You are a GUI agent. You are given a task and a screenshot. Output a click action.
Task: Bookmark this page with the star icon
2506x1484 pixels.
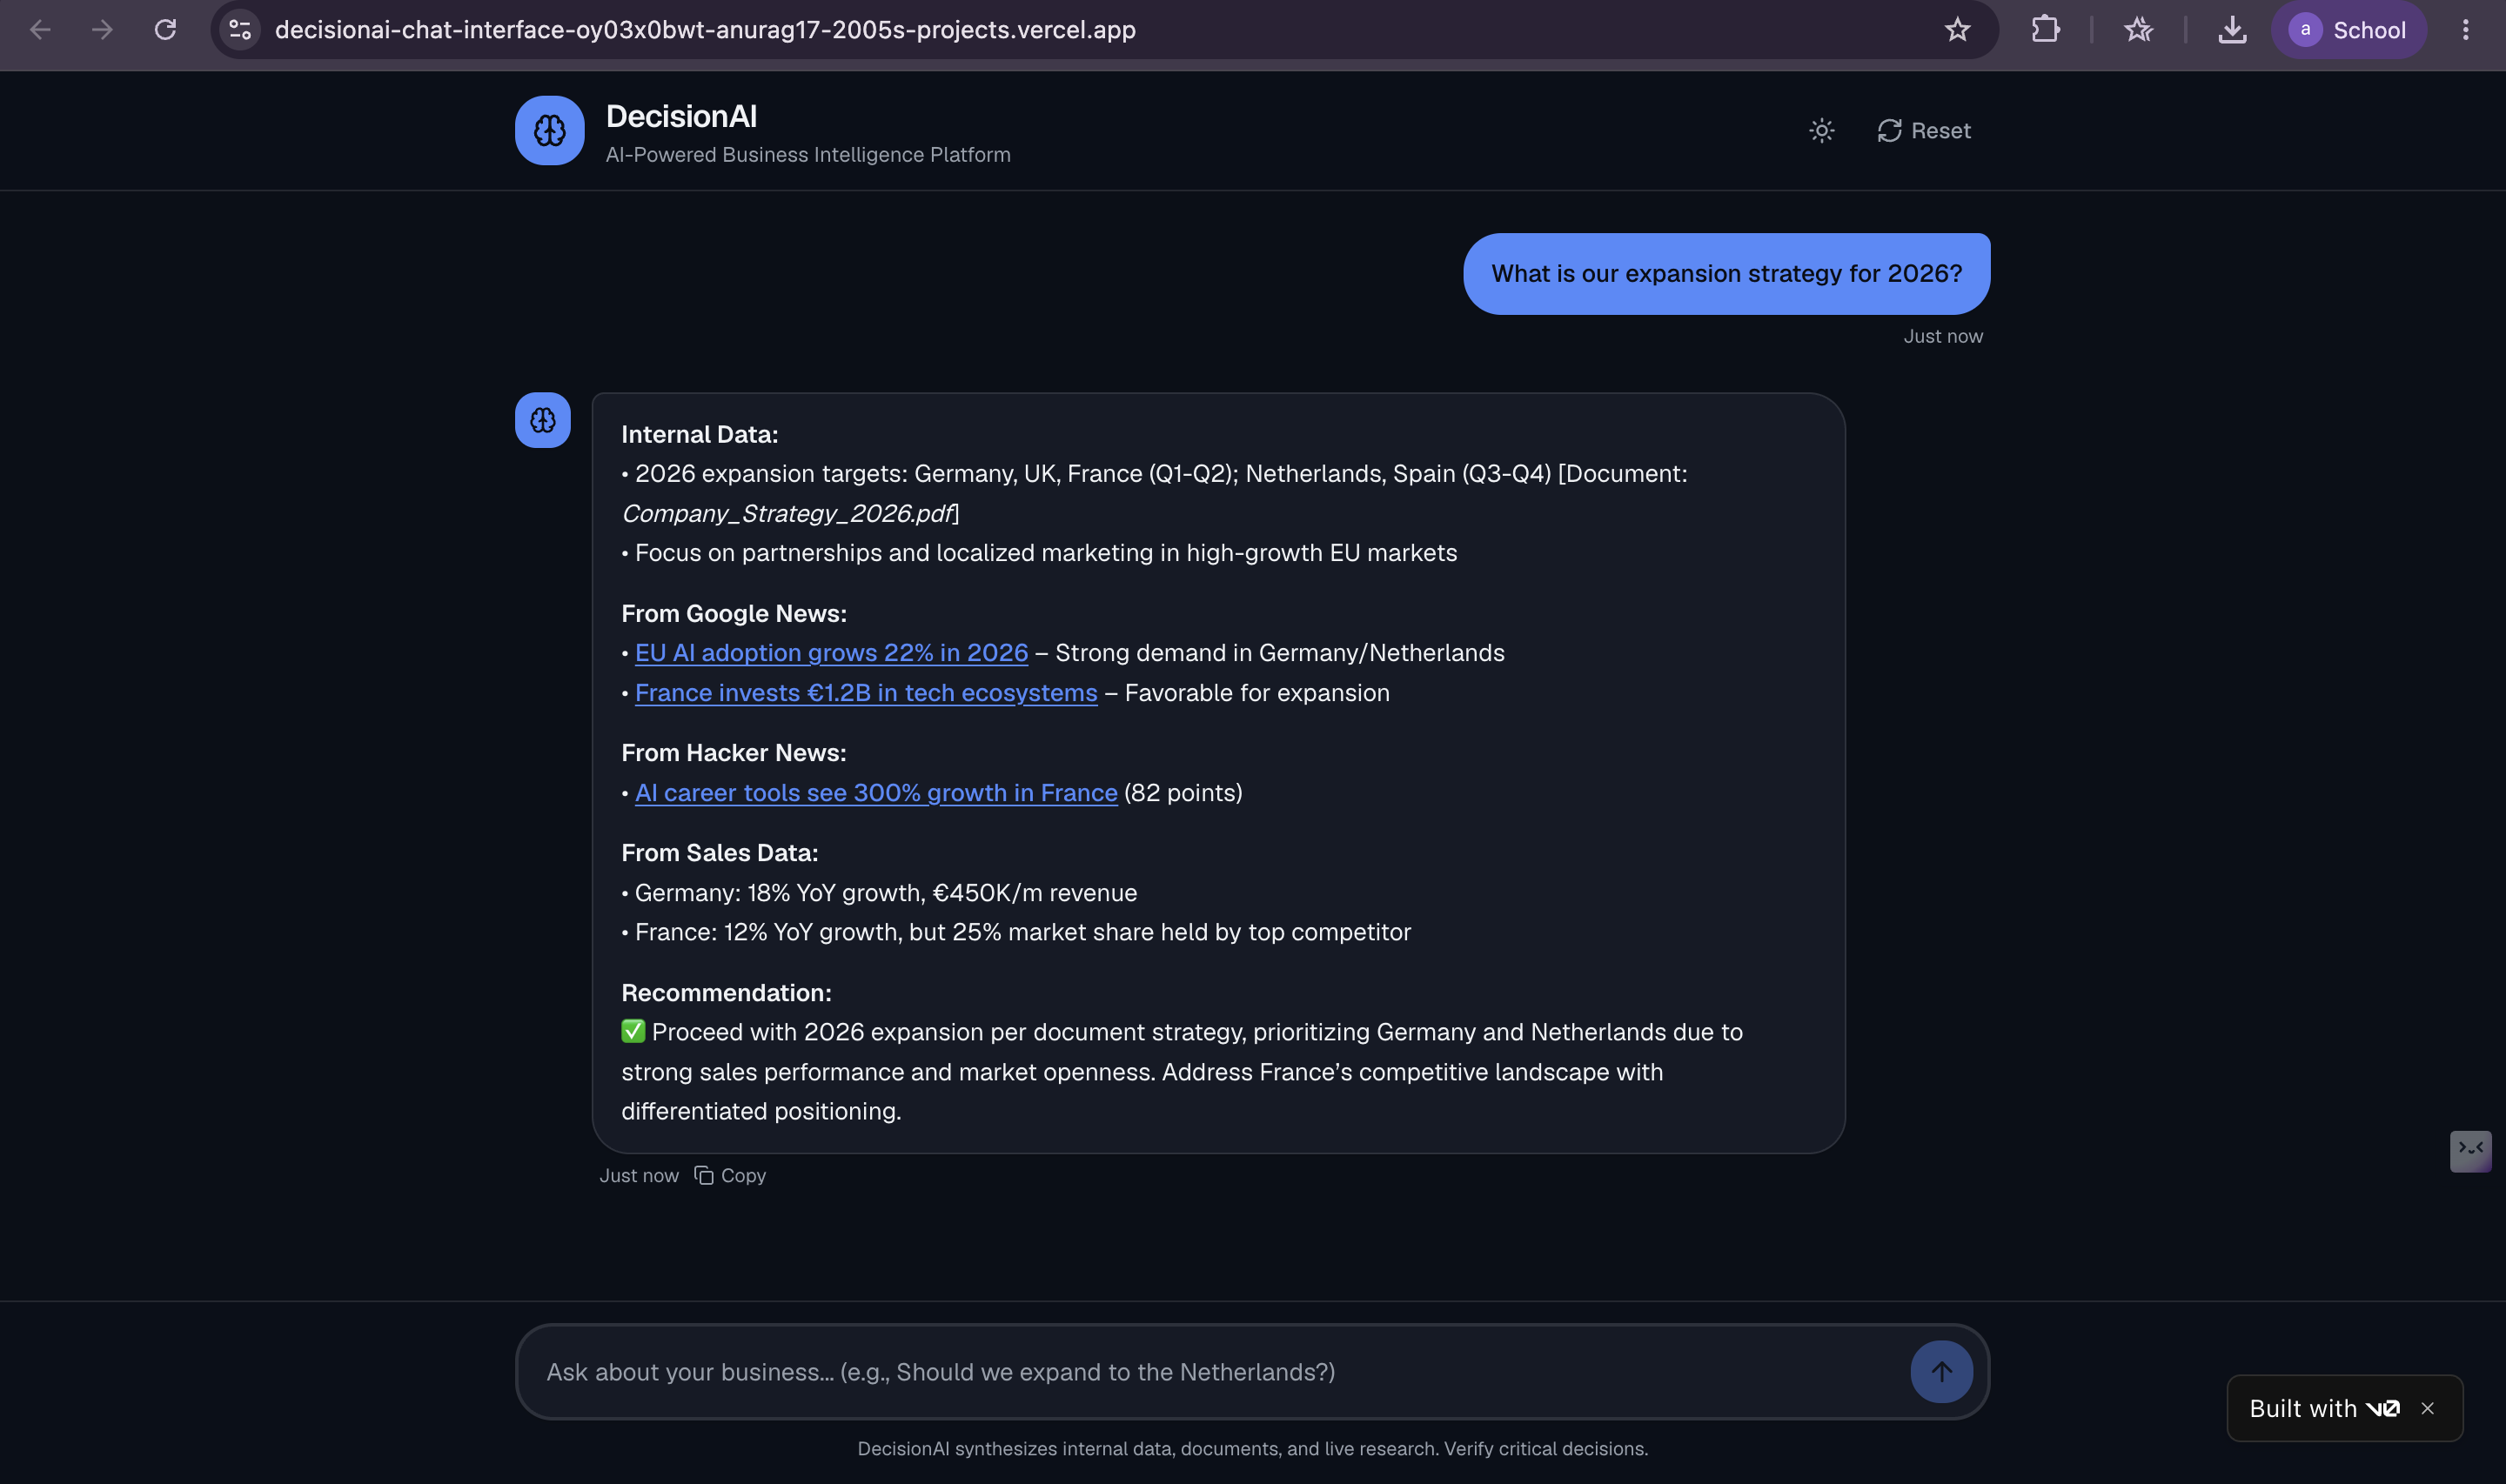[1957, 30]
